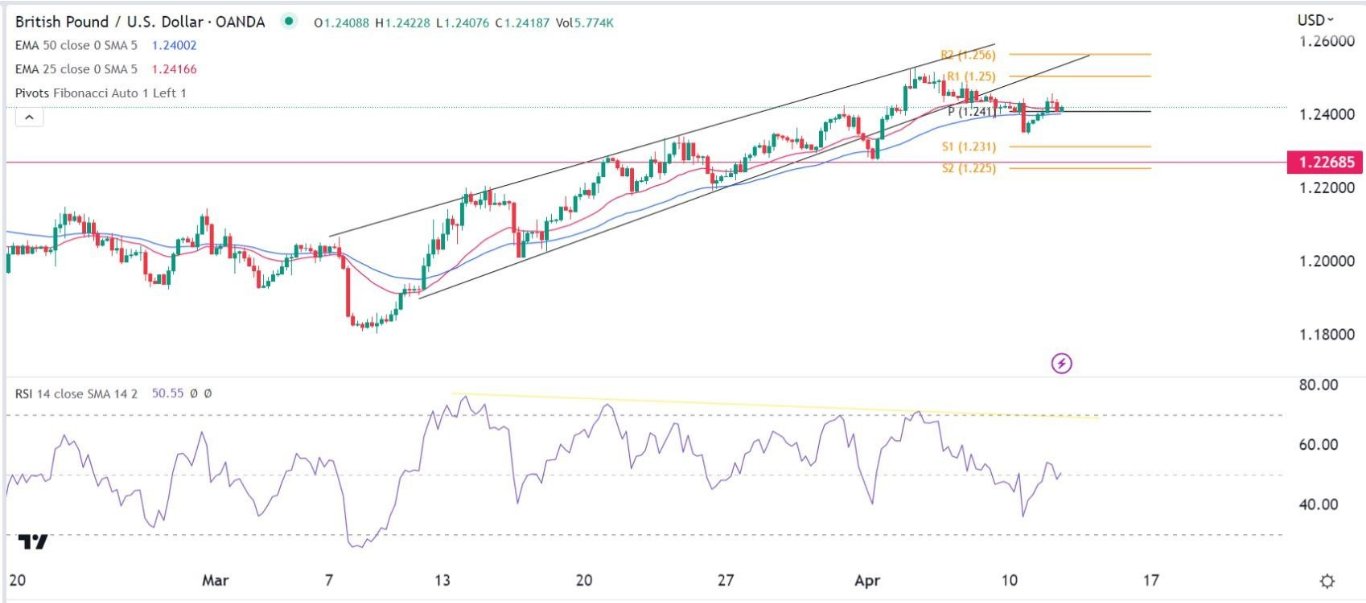Viewport: 1366px width, 603px height.
Task: Click the Mar date label on the time axis
Action: coord(215,580)
